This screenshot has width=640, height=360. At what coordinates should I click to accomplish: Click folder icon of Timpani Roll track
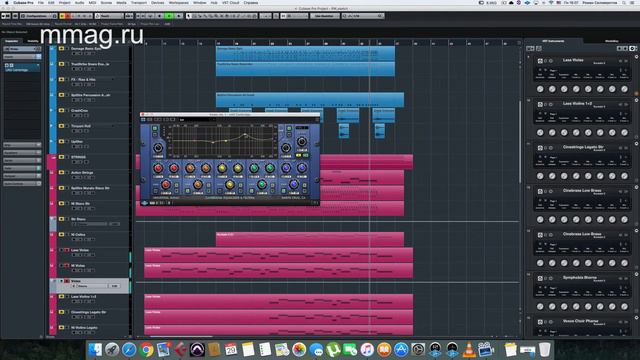[x=62, y=126]
